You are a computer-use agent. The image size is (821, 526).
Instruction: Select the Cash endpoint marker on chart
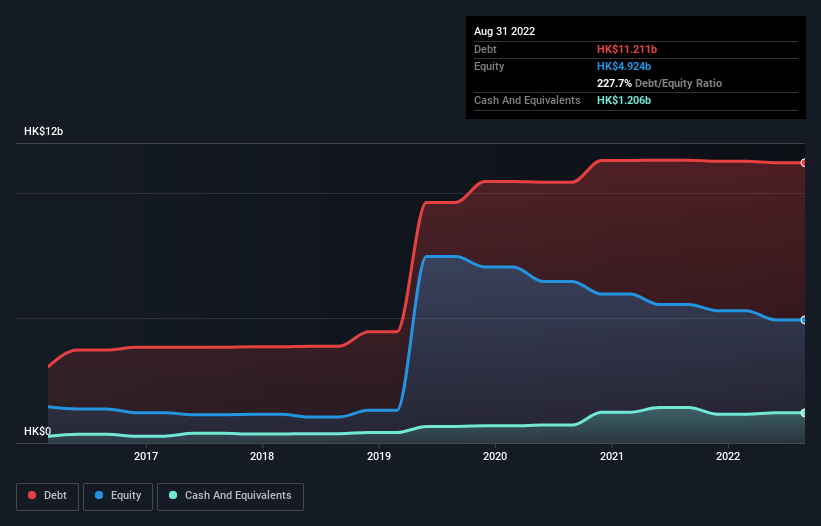[x=804, y=413]
